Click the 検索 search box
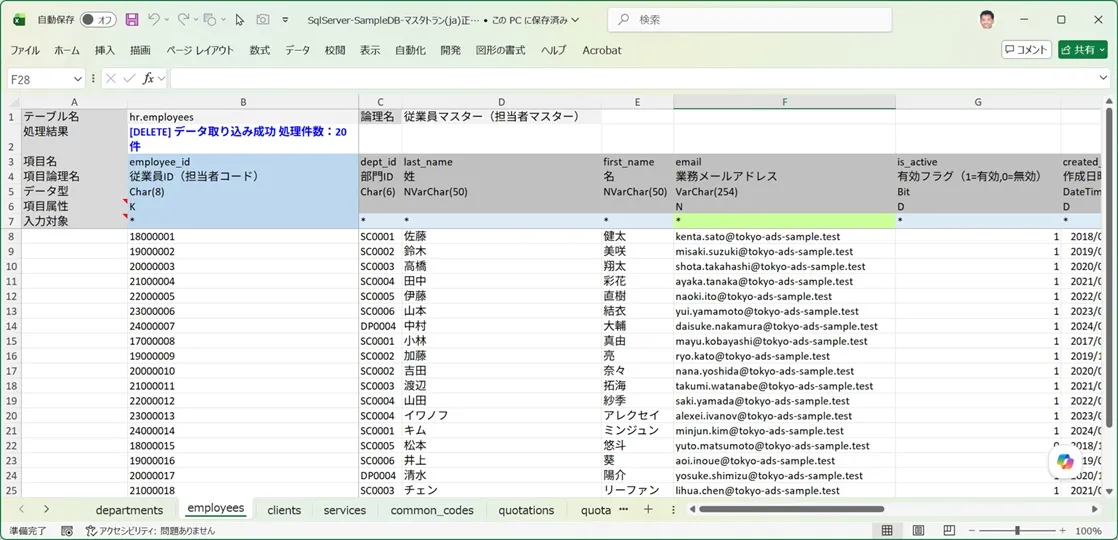Screen dimensions: 1118x540 749,20
